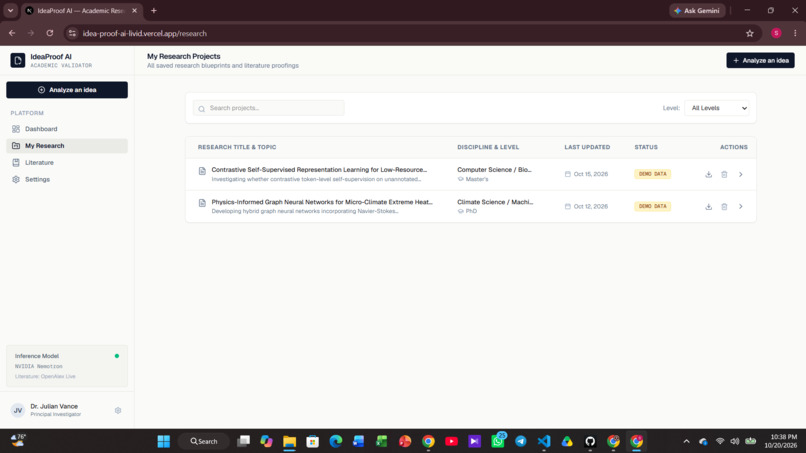Click the Search projects field
The height and width of the screenshot is (453, 806).
pyautogui.click(x=269, y=108)
